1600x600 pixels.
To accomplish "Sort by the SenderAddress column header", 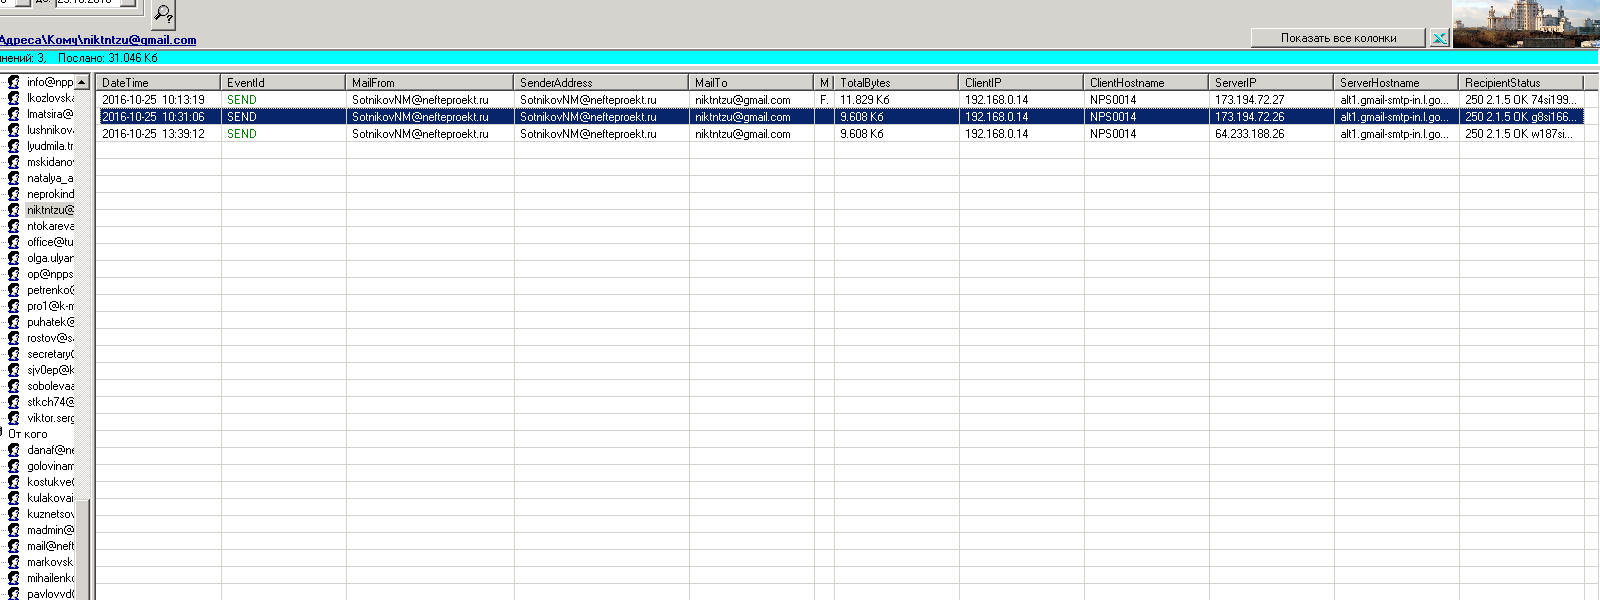I will 601,82.
